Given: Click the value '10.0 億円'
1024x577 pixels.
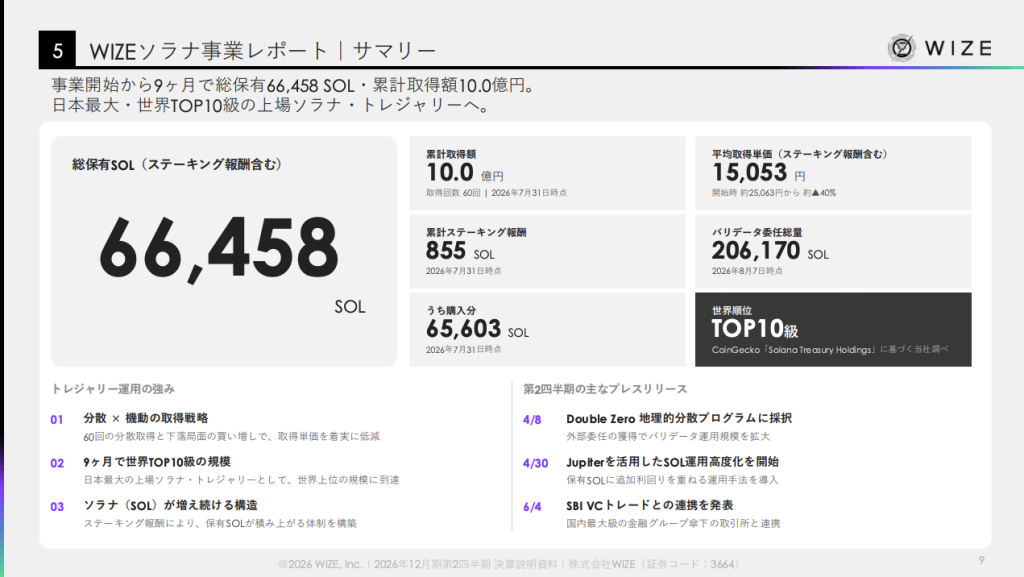Looking at the screenshot, I should [x=465, y=173].
